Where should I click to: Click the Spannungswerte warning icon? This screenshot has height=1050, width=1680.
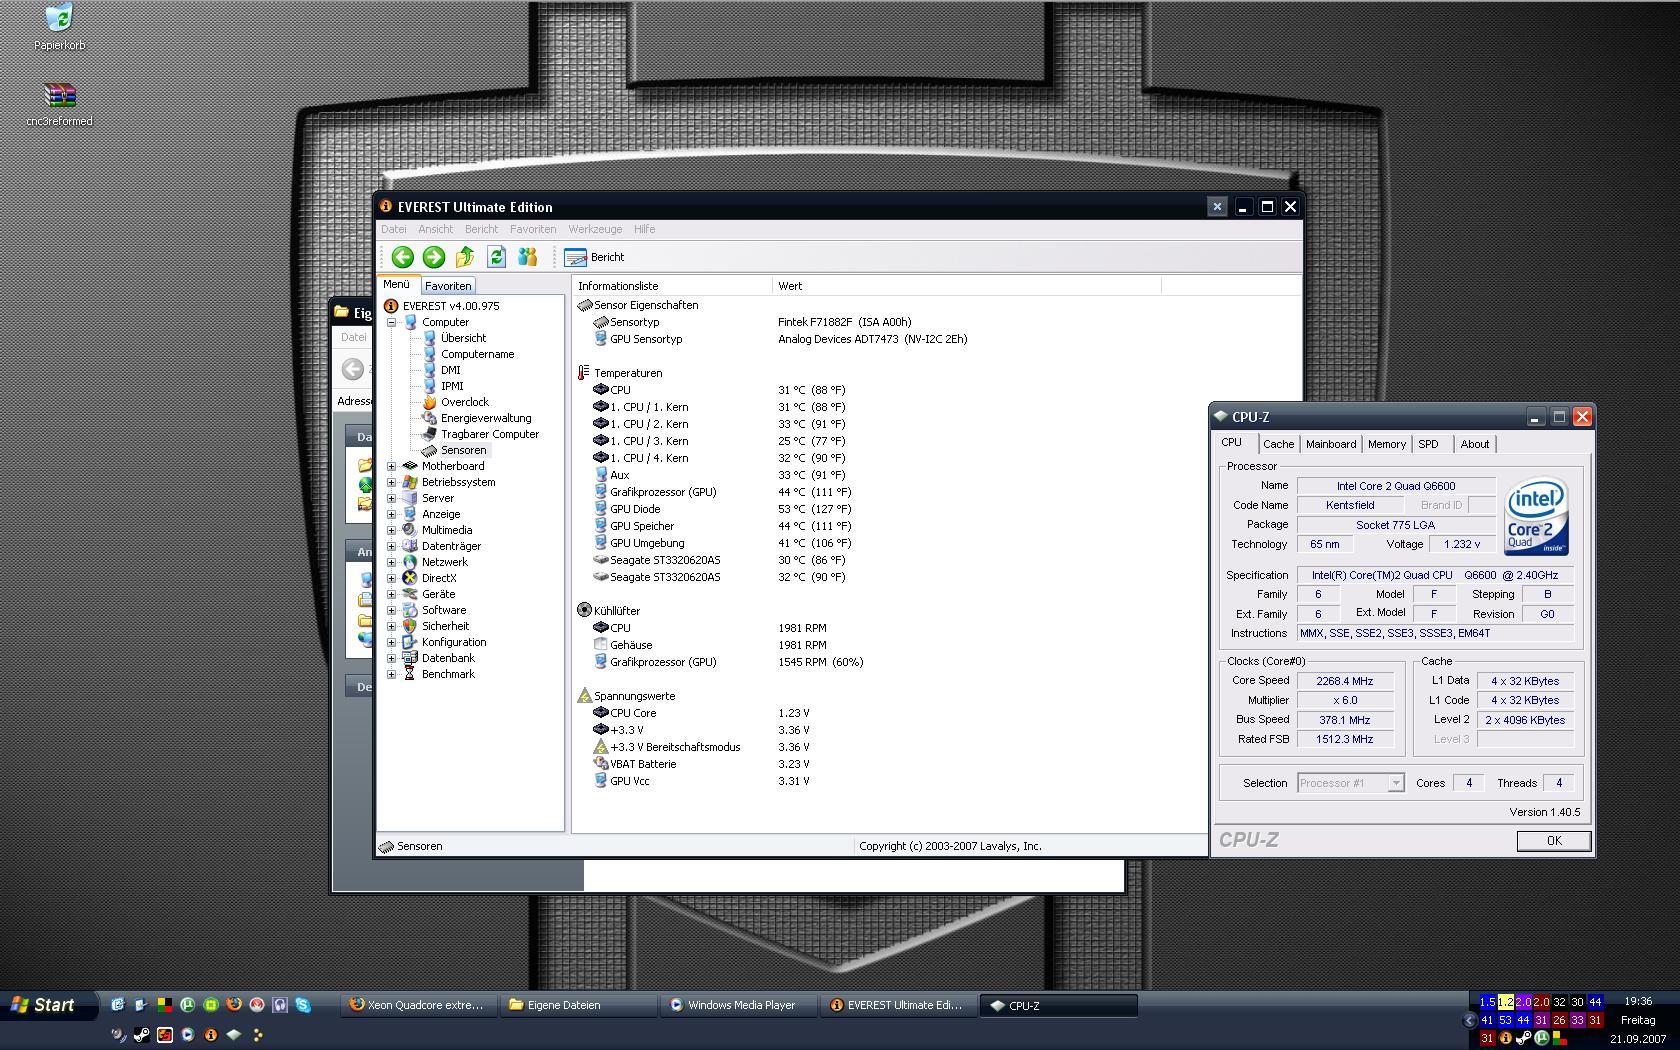(x=584, y=696)
